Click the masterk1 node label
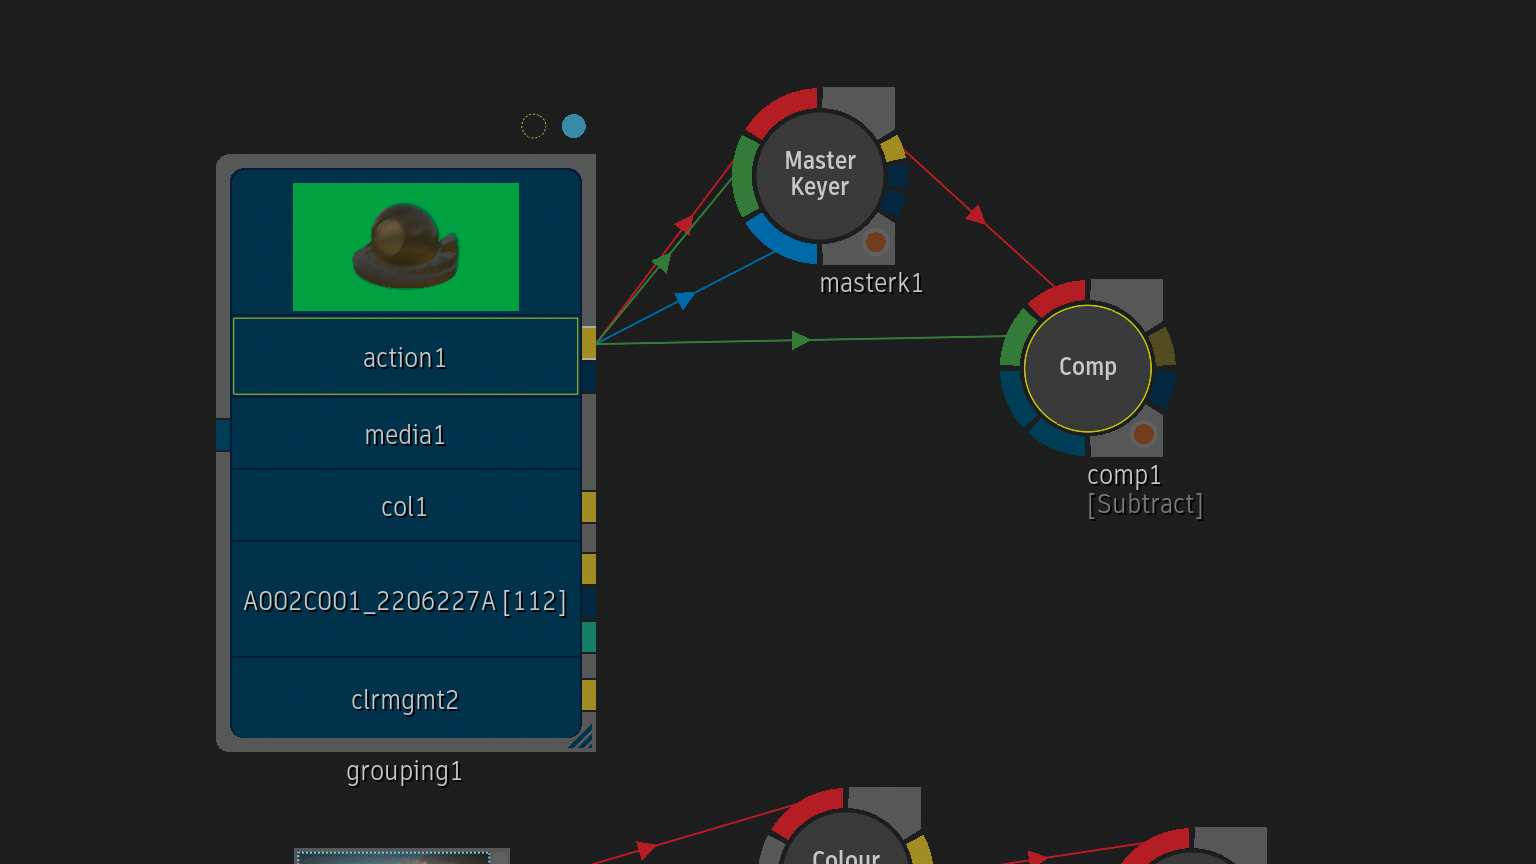Screen dimensions: 1536x864 (x=871, y=283)
